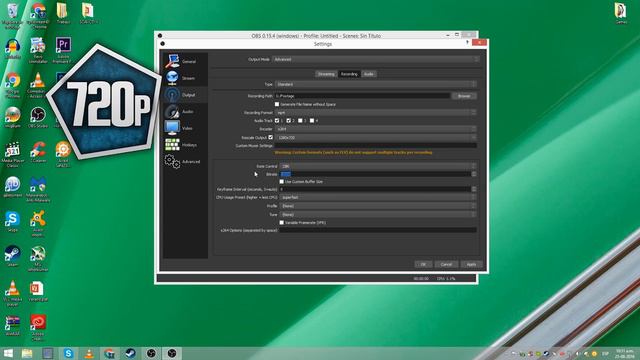Switch to the Streaming tab

[326, 74]
